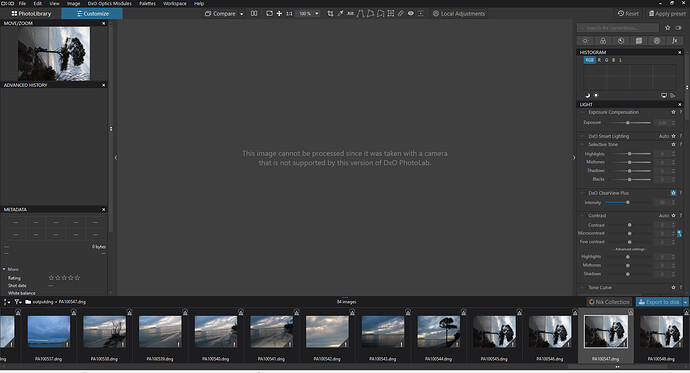Viewport: 690px width, 373px height.
Task: Click the Compare button
Action: pos(220,14)
